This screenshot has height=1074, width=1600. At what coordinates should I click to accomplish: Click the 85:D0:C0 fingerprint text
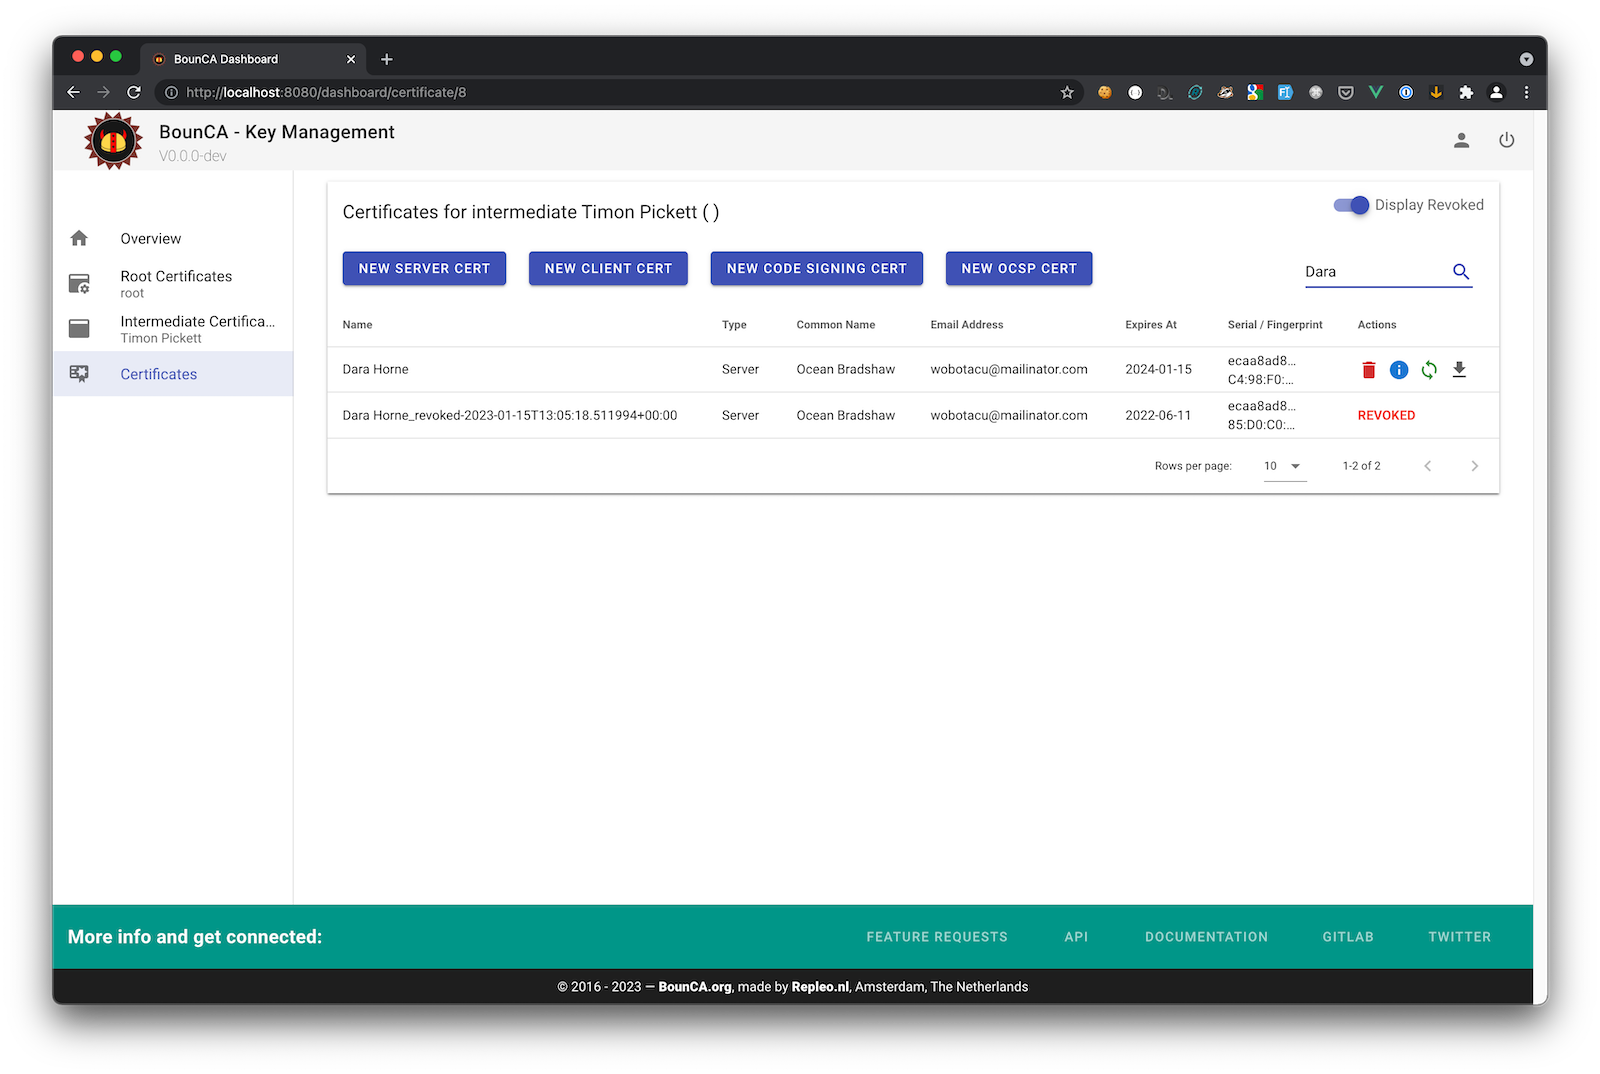pos(1261,425)
